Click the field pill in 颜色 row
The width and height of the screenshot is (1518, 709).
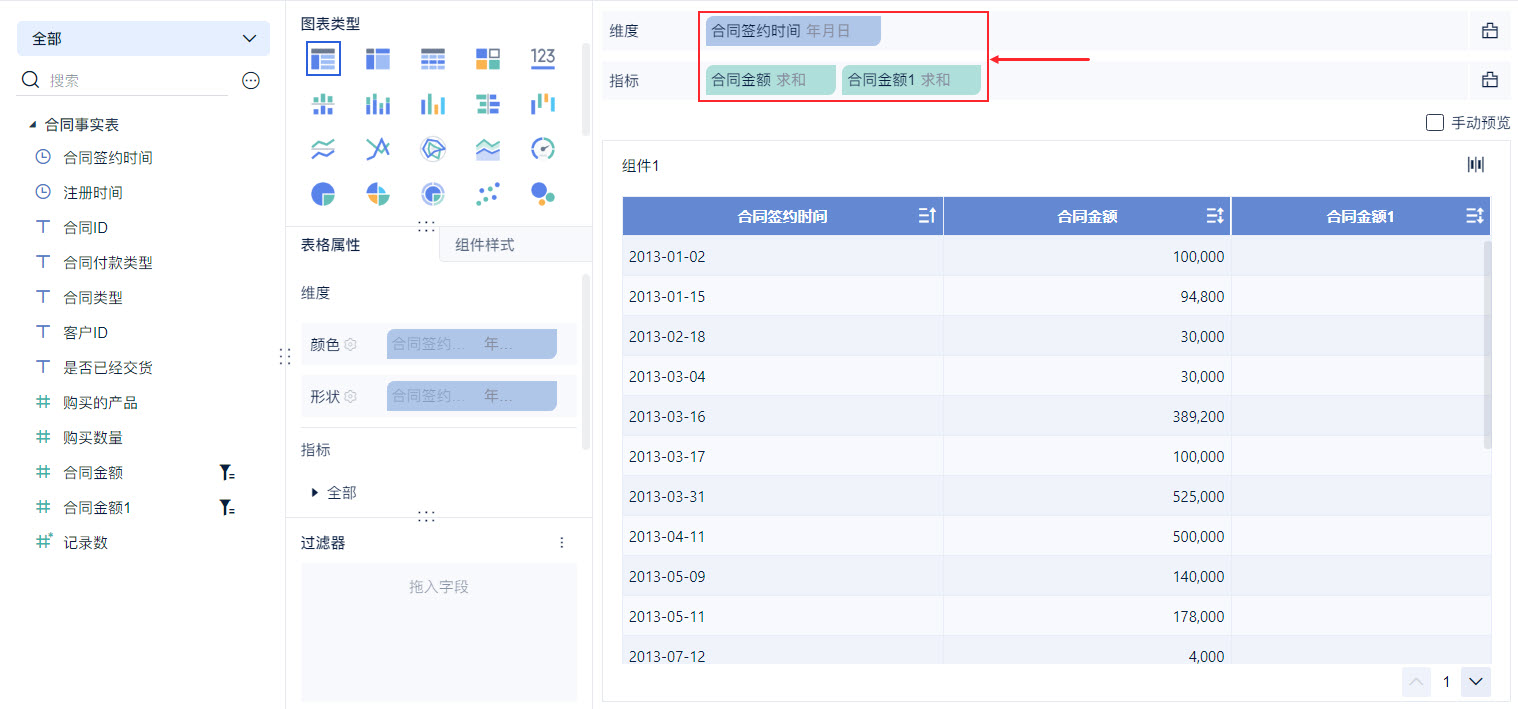click(x=472, y=344)
